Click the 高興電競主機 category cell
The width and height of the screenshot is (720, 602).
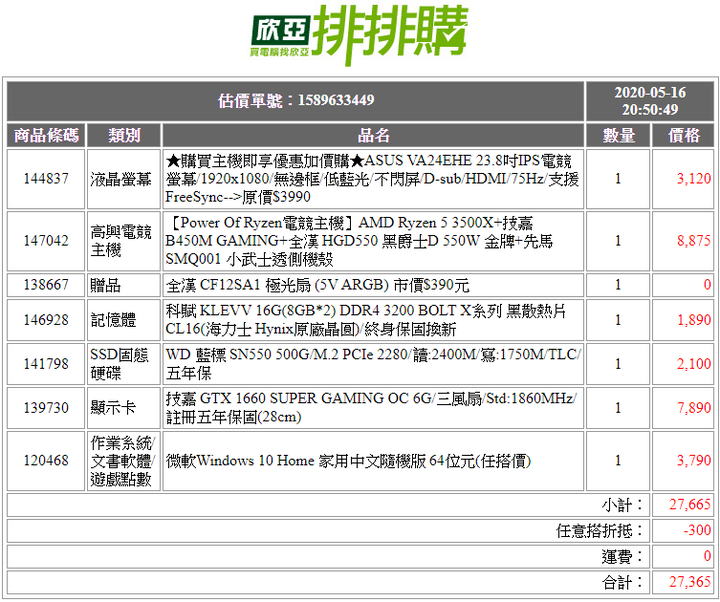(124, 241)
